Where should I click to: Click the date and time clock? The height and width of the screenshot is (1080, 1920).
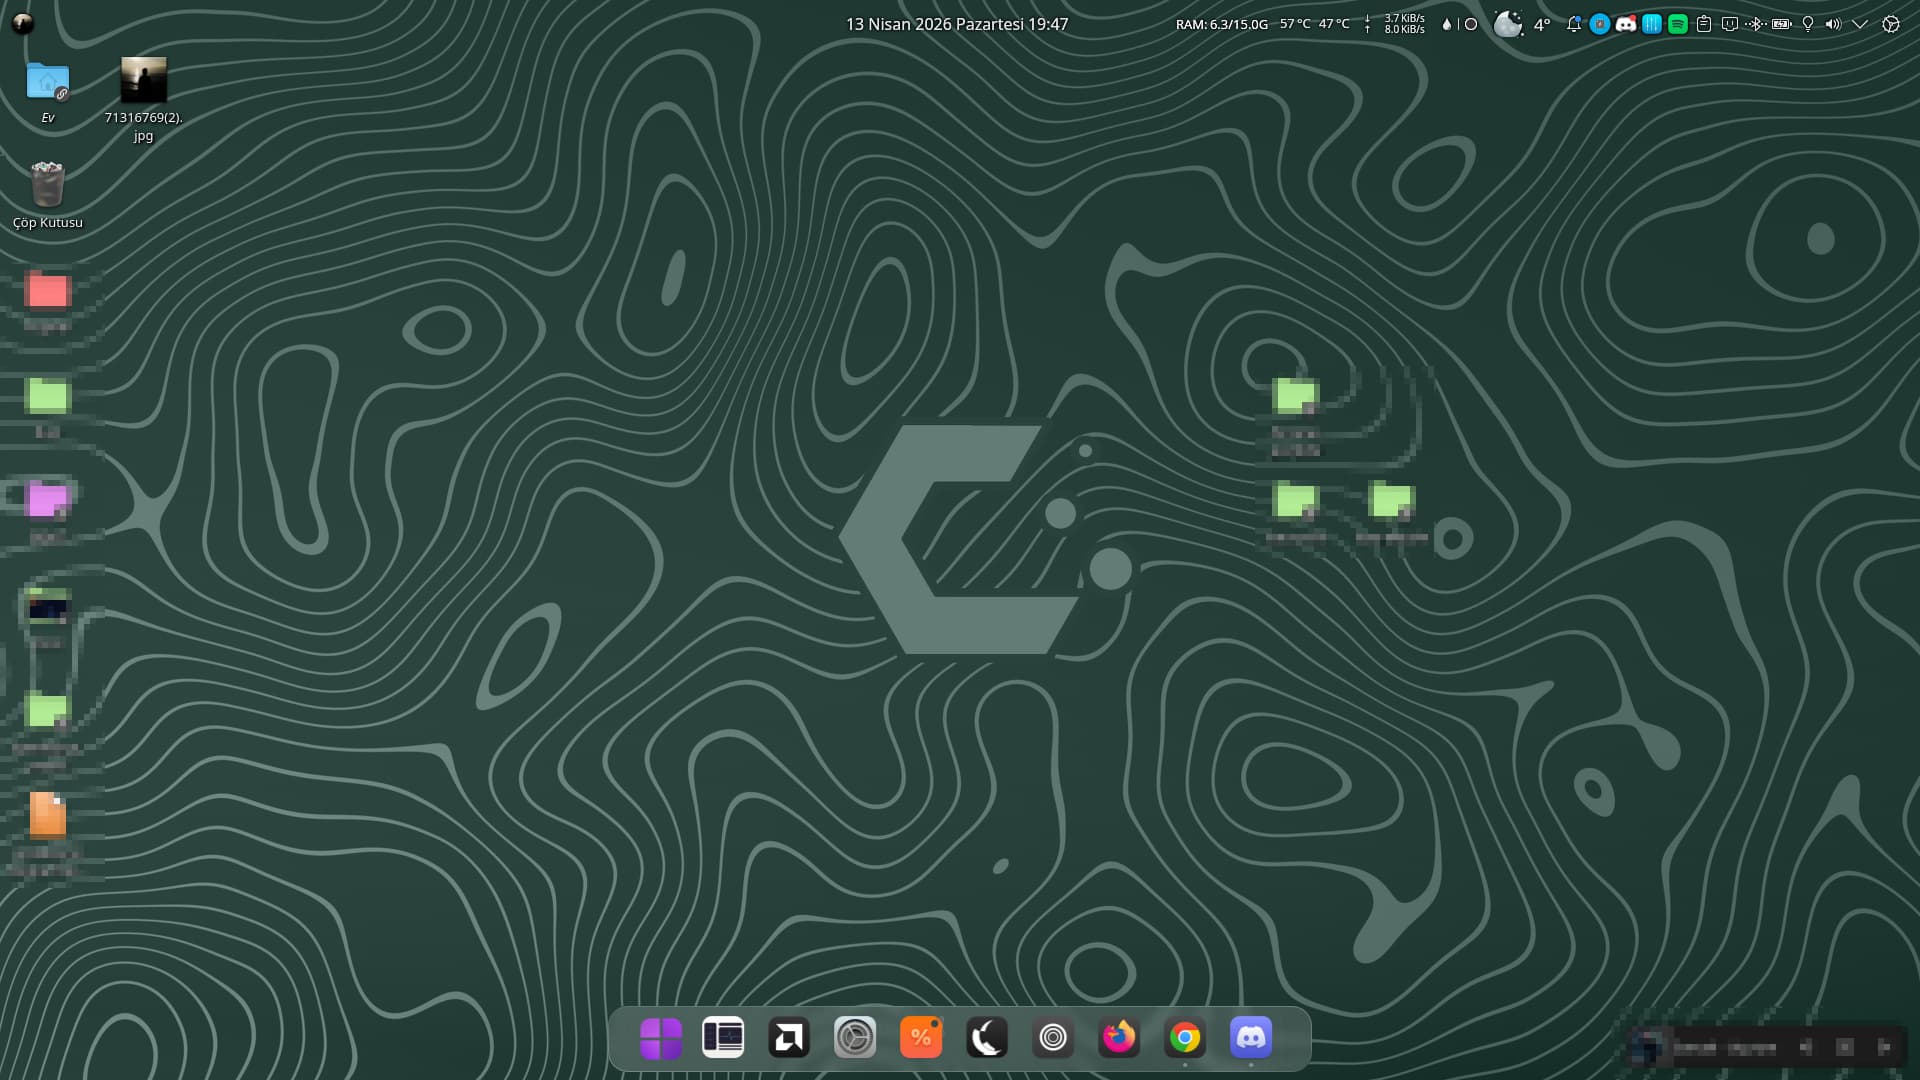[957, 24]
